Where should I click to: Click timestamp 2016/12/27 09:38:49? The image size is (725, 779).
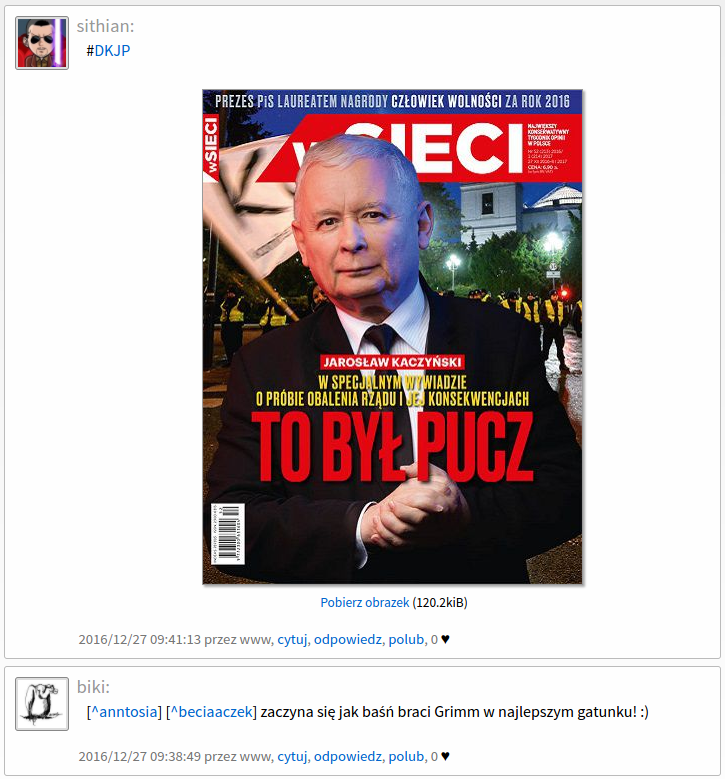tap(140, 756)
